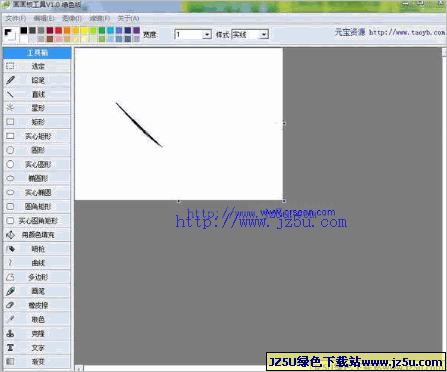Screen dimensions: 447x372
Task: Open the 编辑(E) edit menu
Action: point(44,18)
